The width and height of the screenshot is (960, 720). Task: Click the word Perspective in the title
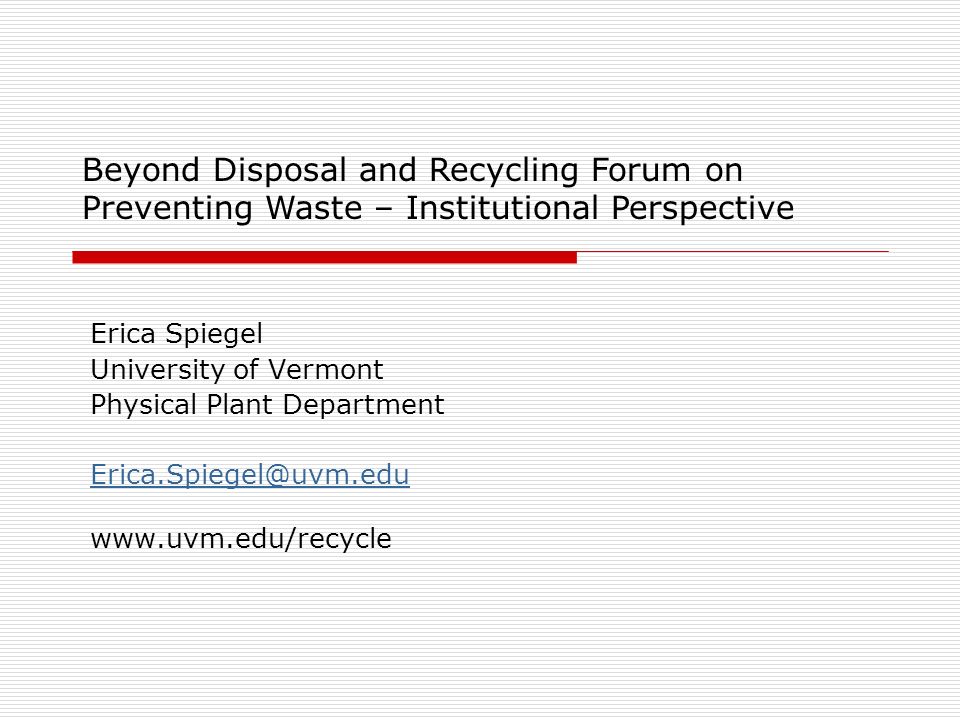click(x=703, y=209)
